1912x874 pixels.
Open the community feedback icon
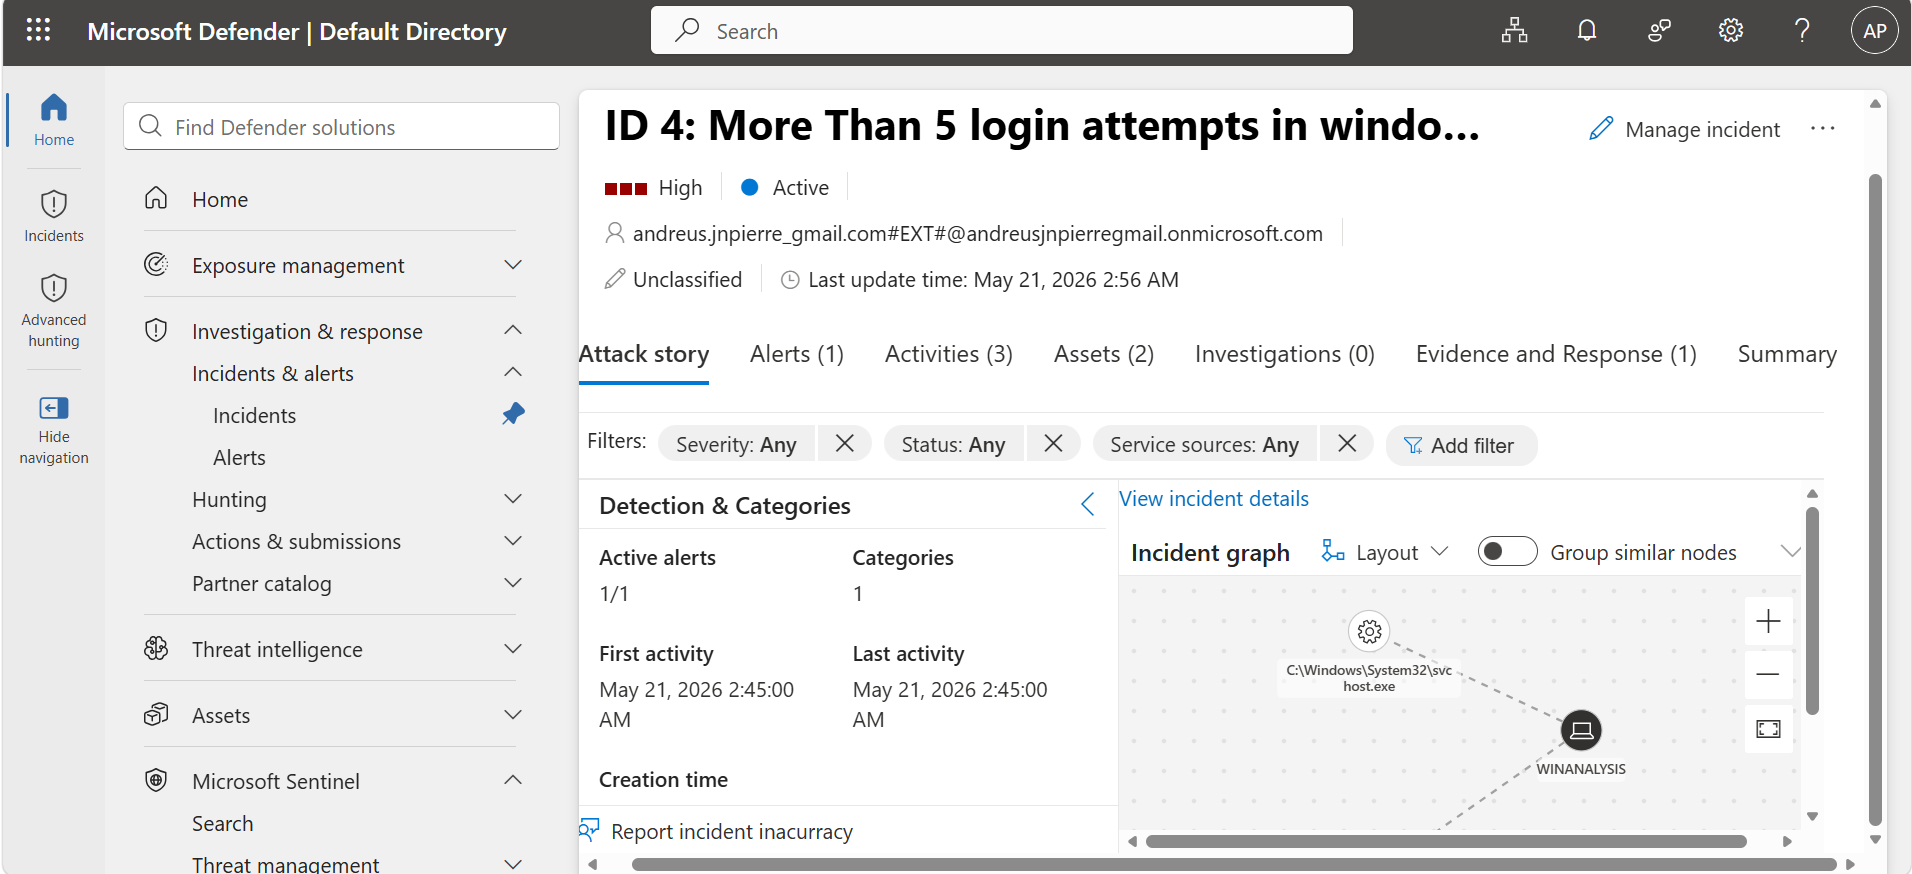pyautogui.click(x=1659, y=31)
